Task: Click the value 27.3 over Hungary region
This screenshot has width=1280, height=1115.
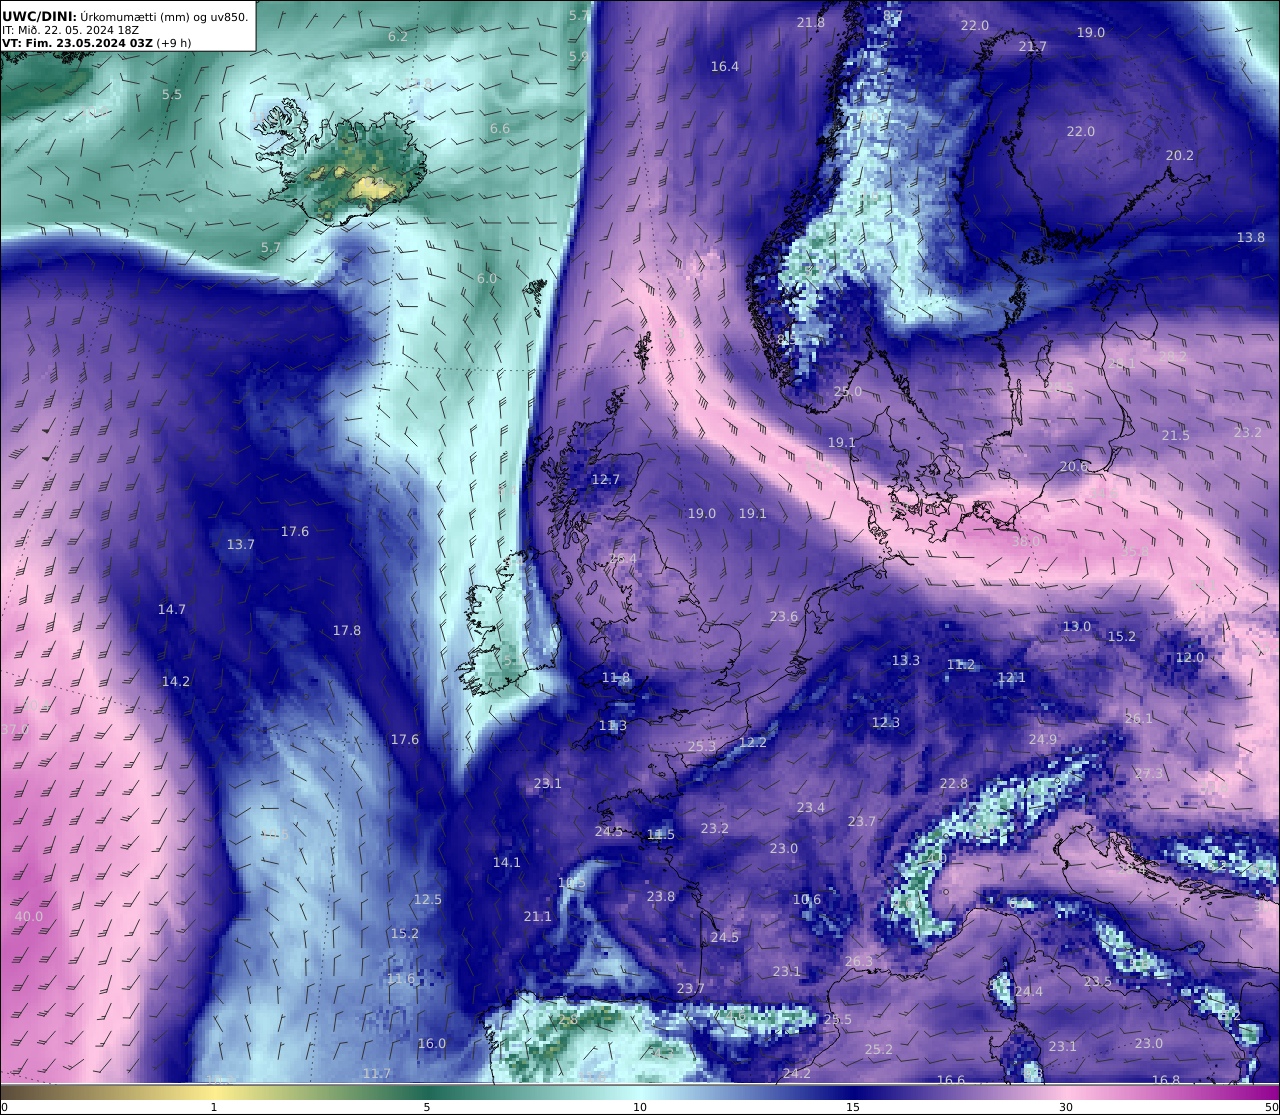Action: coord(1150,773)
